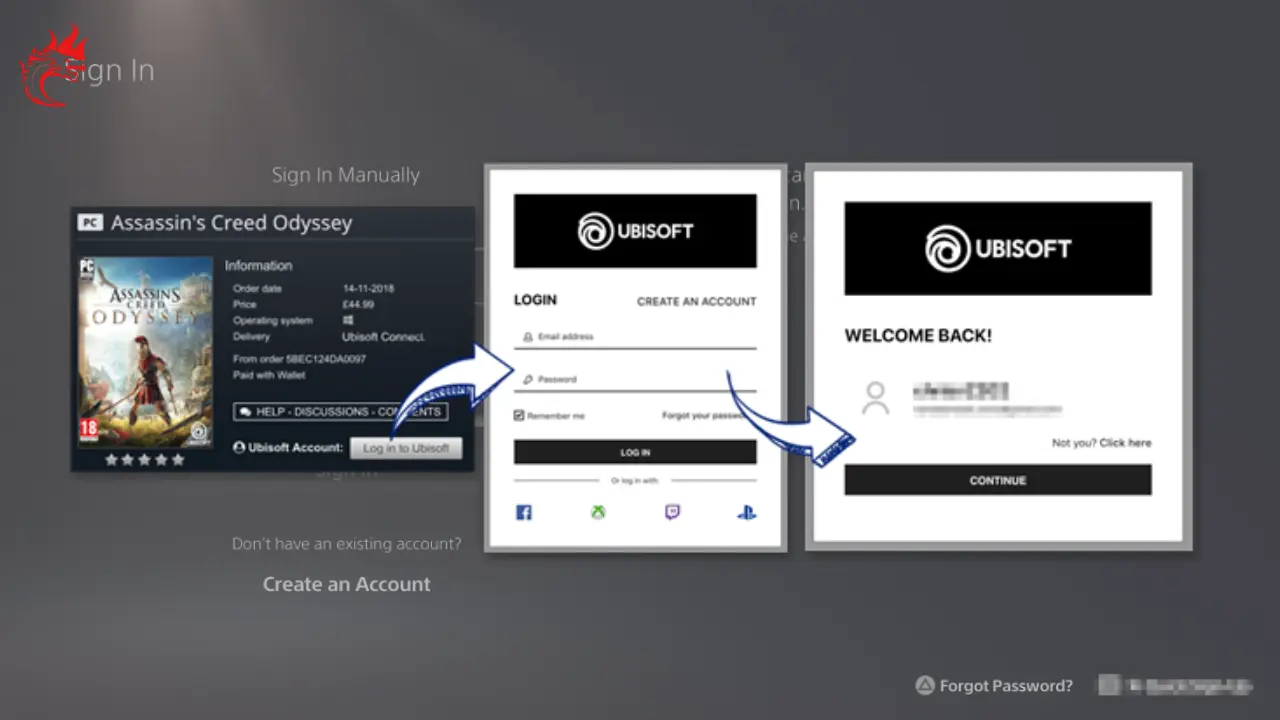Click the Don't have an existing account? text
The image size is (1280, 720).
[346, 544]
